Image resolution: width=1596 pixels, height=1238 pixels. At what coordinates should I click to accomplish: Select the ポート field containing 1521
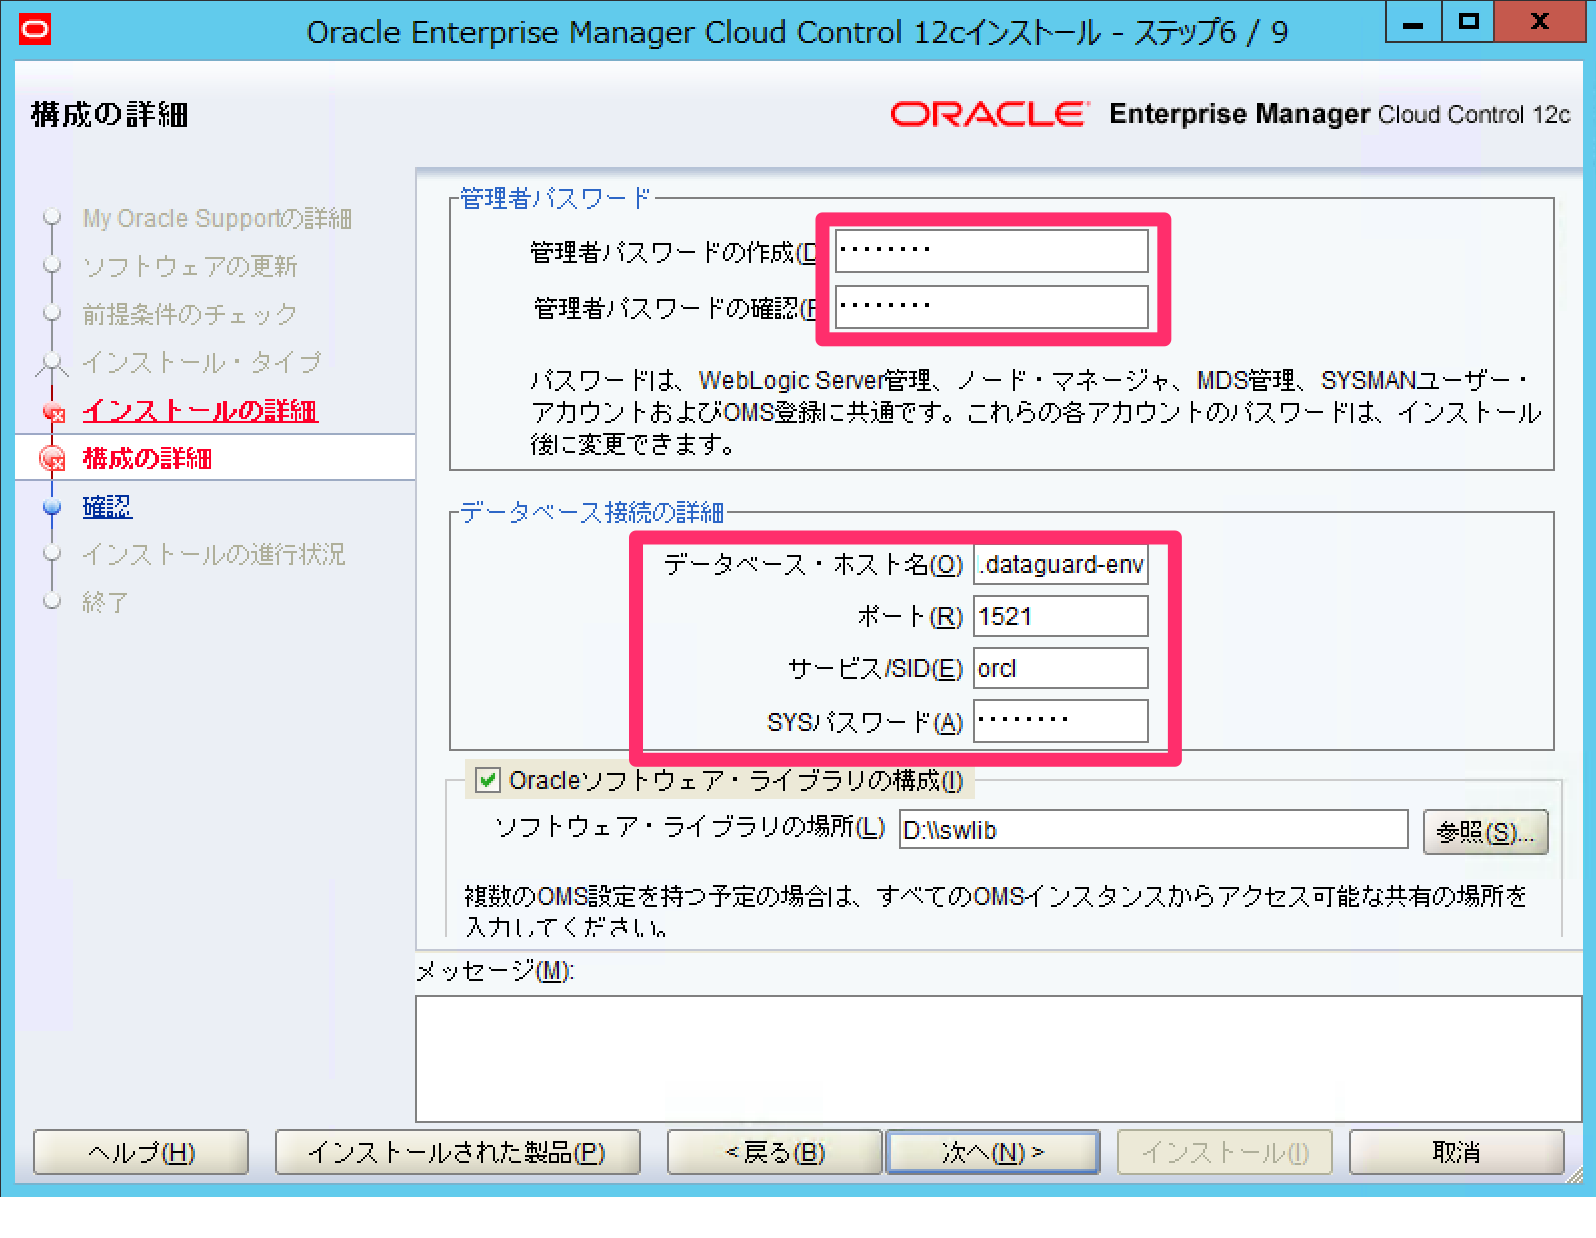(x=1060, y=616)
